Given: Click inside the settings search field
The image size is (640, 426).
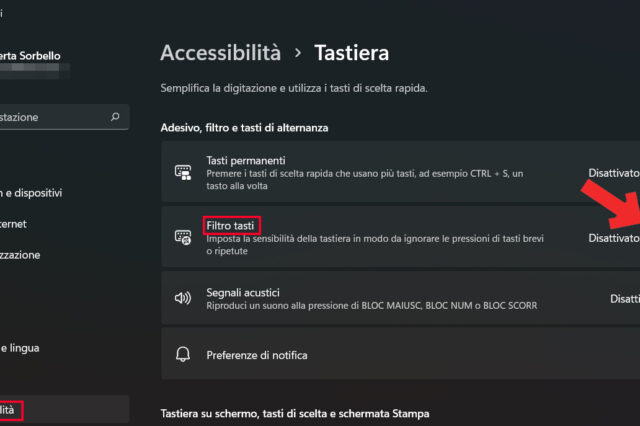Looking at the screenshot, I should click(x=50, y=117).
